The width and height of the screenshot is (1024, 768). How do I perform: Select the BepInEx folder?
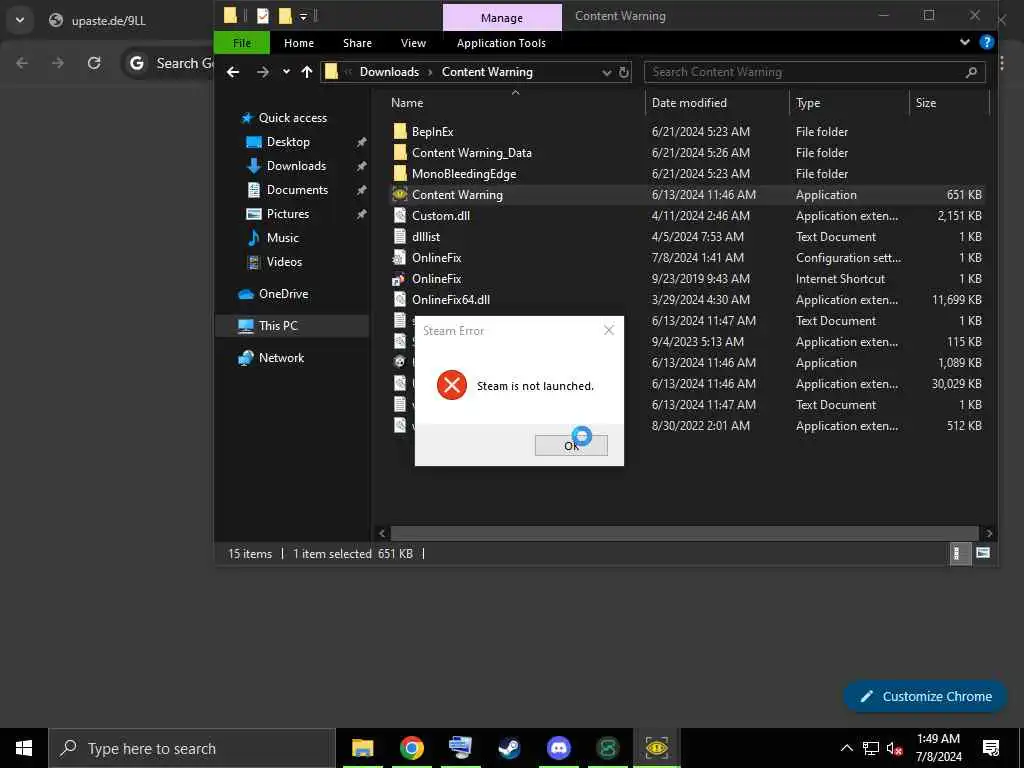tap(432, 132)
